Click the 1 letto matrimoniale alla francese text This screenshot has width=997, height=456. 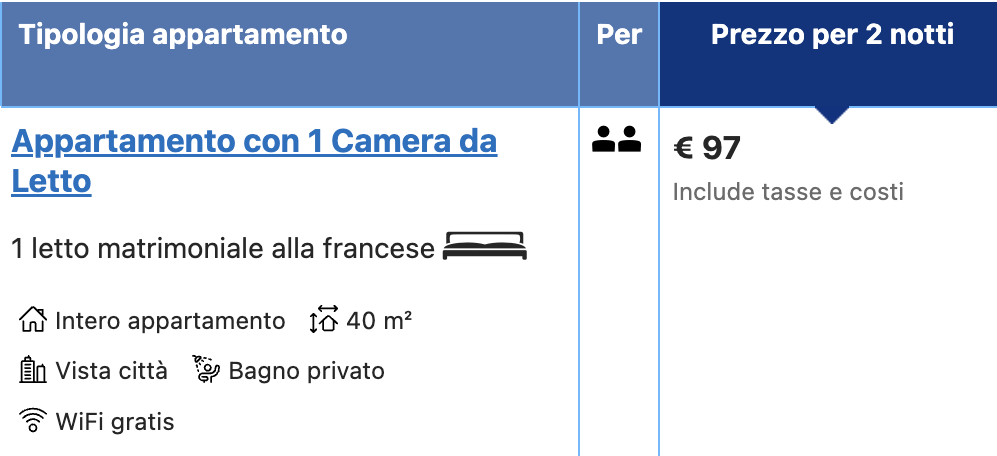(223, 248)
